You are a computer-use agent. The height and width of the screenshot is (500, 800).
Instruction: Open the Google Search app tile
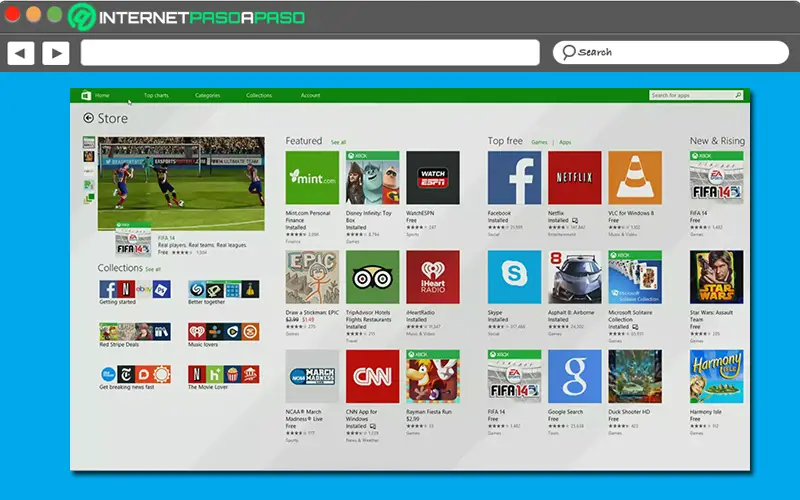coord(574,377)
